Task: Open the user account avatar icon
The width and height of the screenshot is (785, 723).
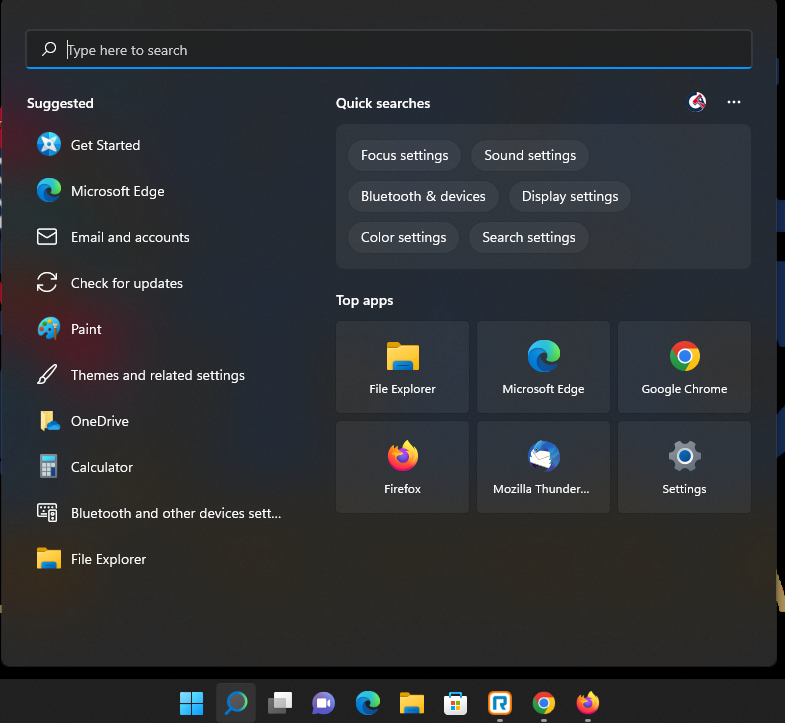Action: click(696, 102)
